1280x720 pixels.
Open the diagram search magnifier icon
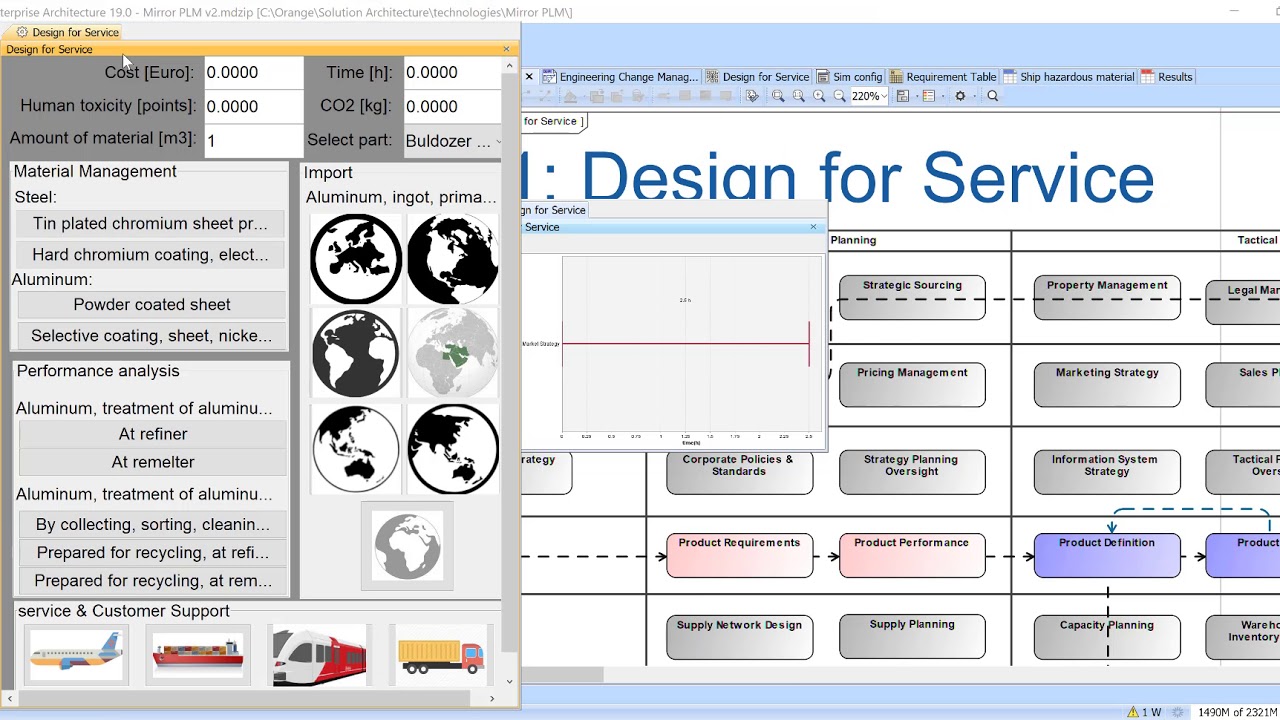pos(993,96)
